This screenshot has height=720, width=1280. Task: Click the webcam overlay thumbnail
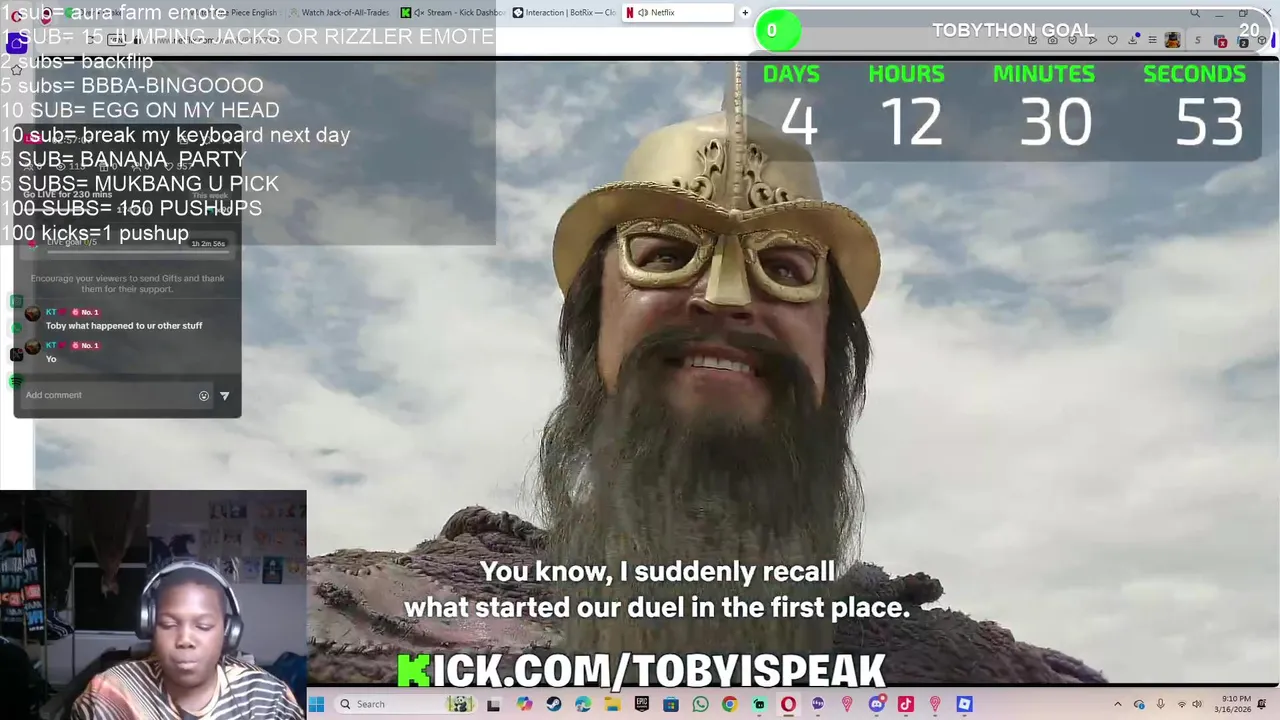[x=153, y=605]
